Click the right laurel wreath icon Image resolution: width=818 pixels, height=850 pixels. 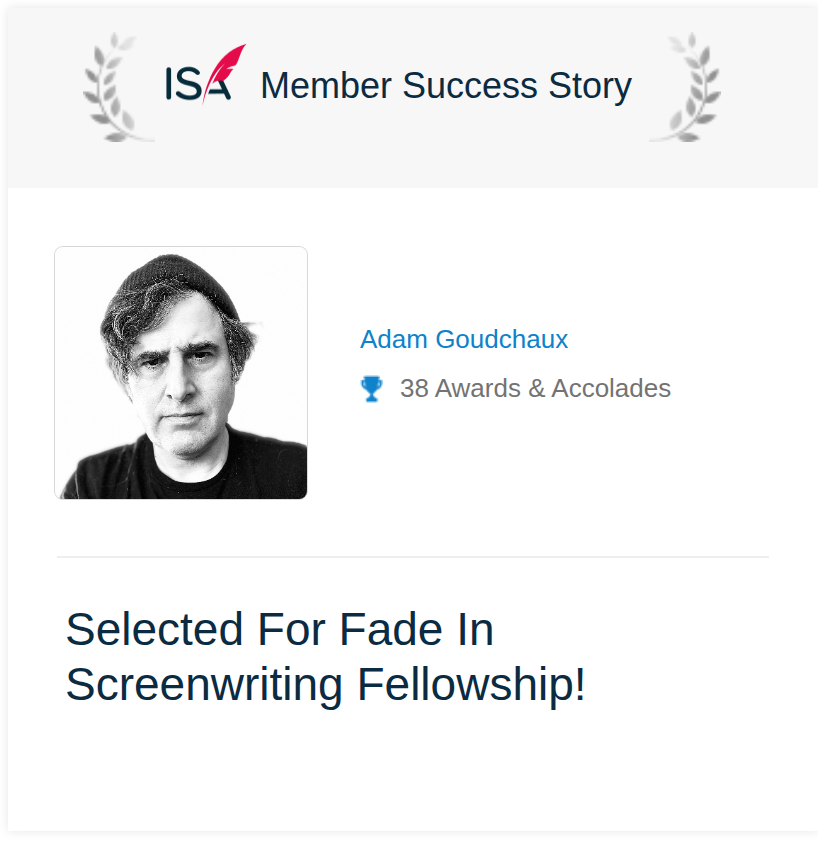coord(685,87)
